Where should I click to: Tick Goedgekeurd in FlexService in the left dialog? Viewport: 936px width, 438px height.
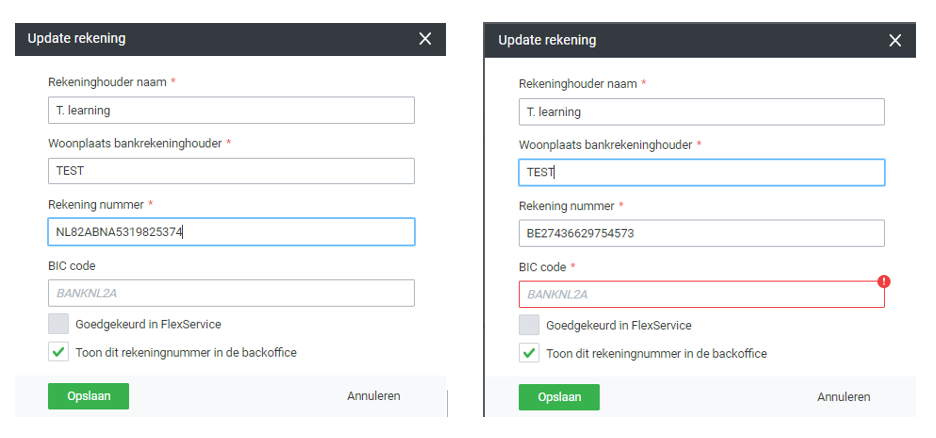(x=59, y=324)
